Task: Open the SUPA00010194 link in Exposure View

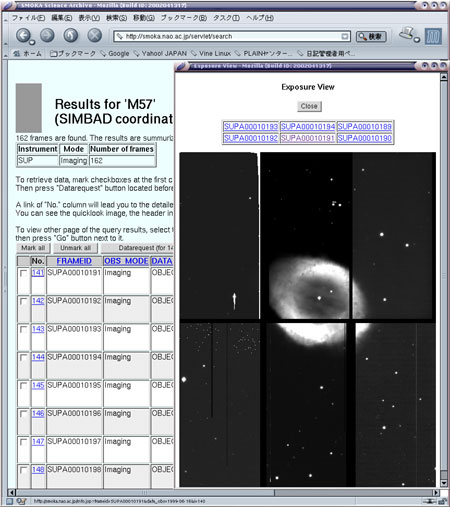Action: pyautogui.click(x=308, y=127)
